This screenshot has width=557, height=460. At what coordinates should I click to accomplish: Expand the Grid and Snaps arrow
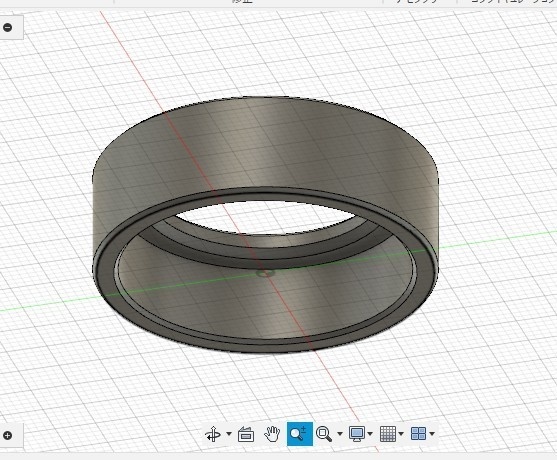tap(401, 434)
